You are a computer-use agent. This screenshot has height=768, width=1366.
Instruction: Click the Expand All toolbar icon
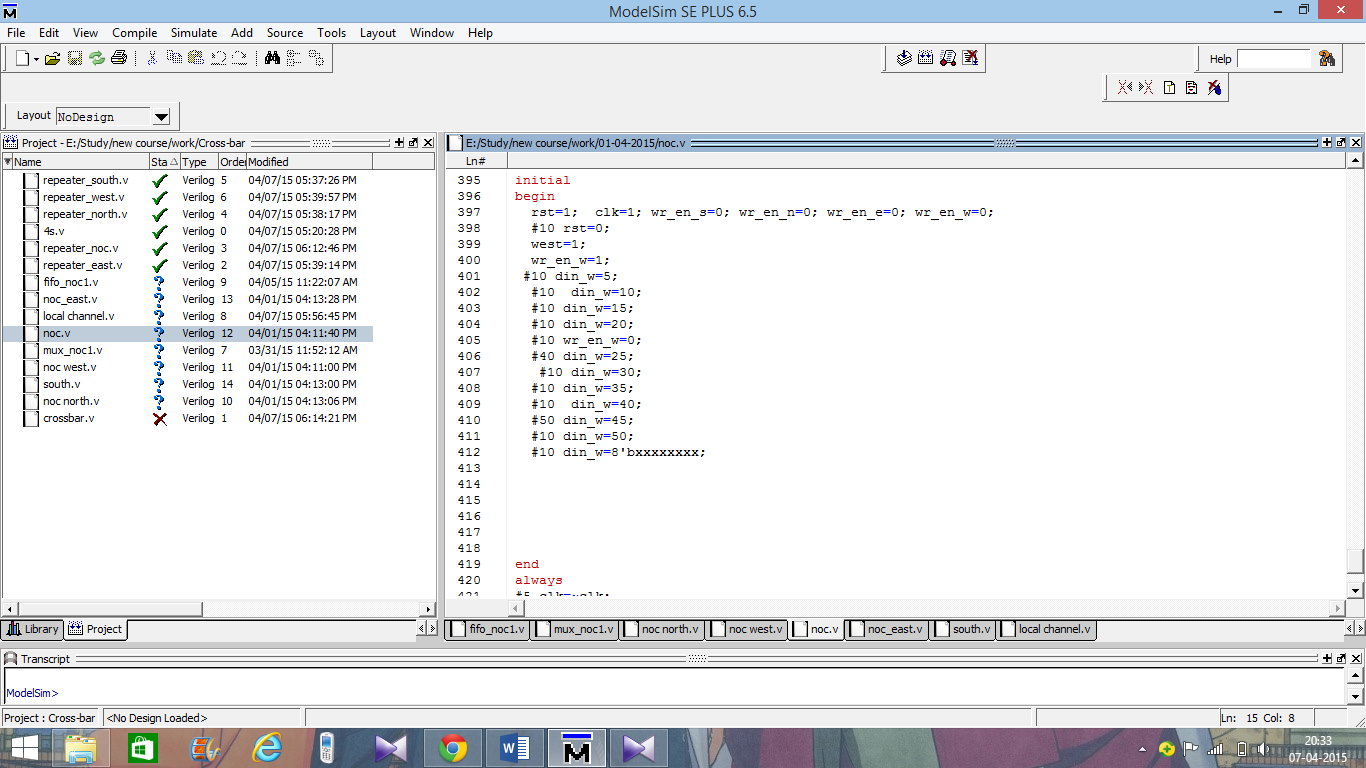pyautogui.click(x=316, y=59)
